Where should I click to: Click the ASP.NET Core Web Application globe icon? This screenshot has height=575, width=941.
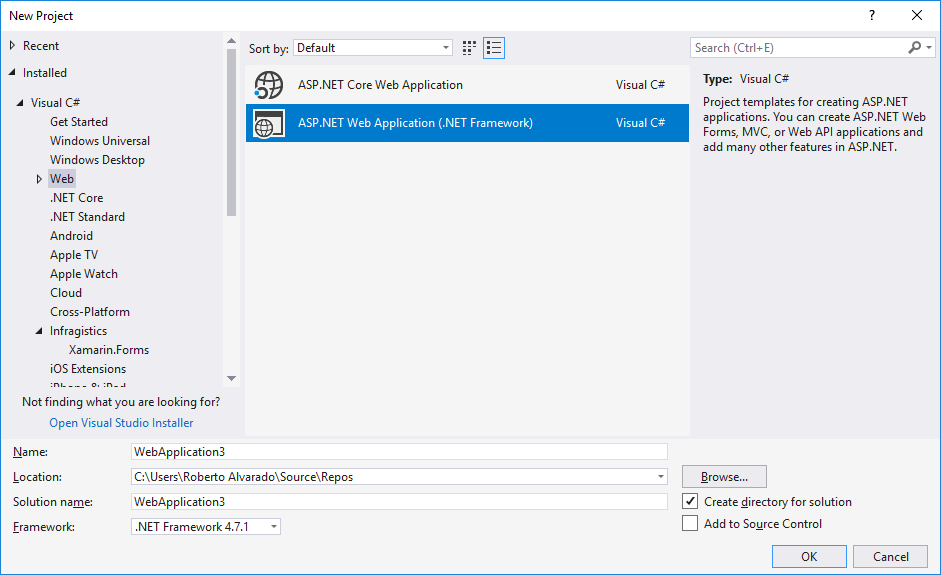click(x=268, y=85)
